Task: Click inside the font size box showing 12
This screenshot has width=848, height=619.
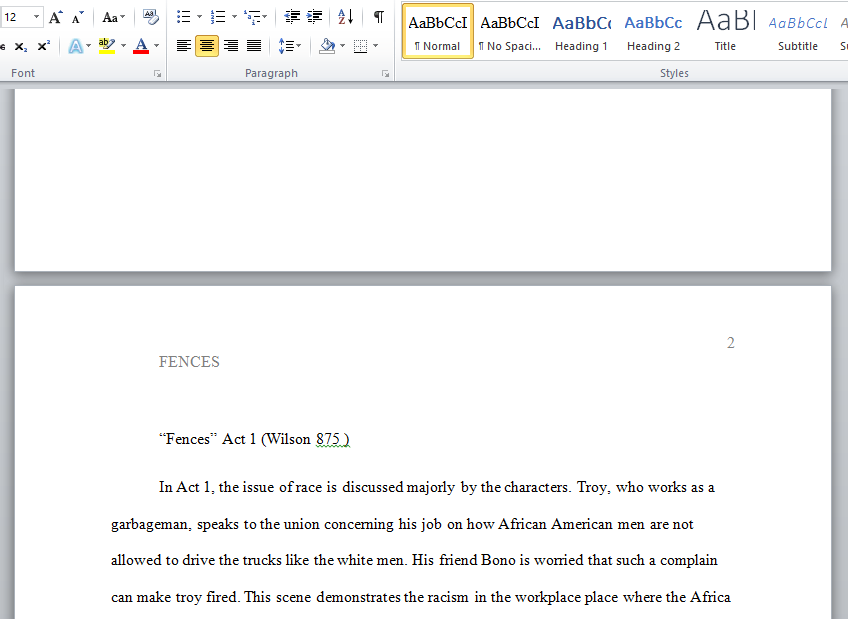Action: pos(14,17)
